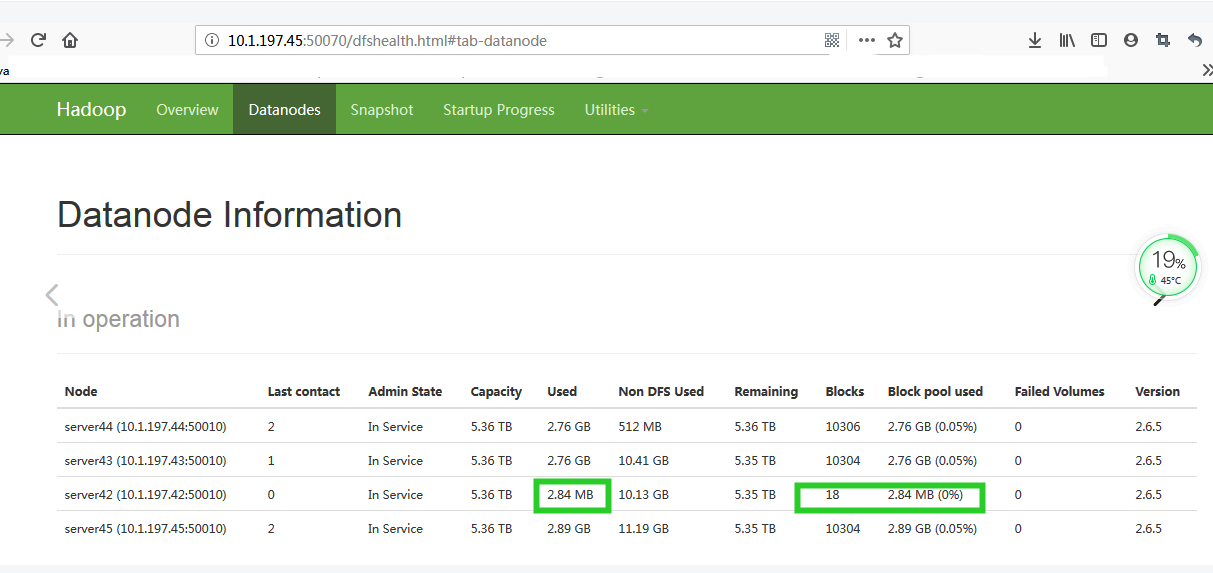Click the Blocks column header
Viewport: 1213px width, 573px height.
click(845, 391)
